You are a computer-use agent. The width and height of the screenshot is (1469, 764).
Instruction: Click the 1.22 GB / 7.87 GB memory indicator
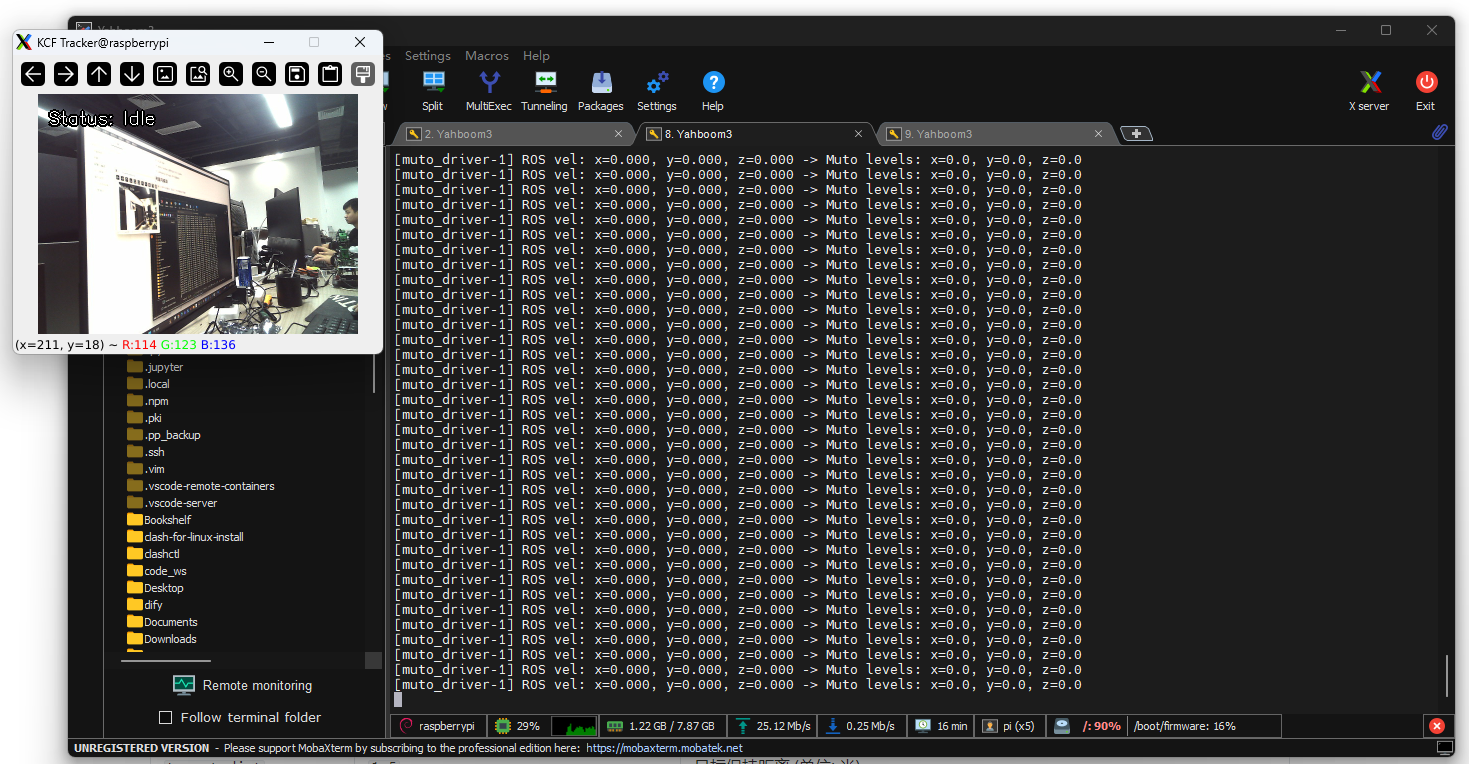661,726
